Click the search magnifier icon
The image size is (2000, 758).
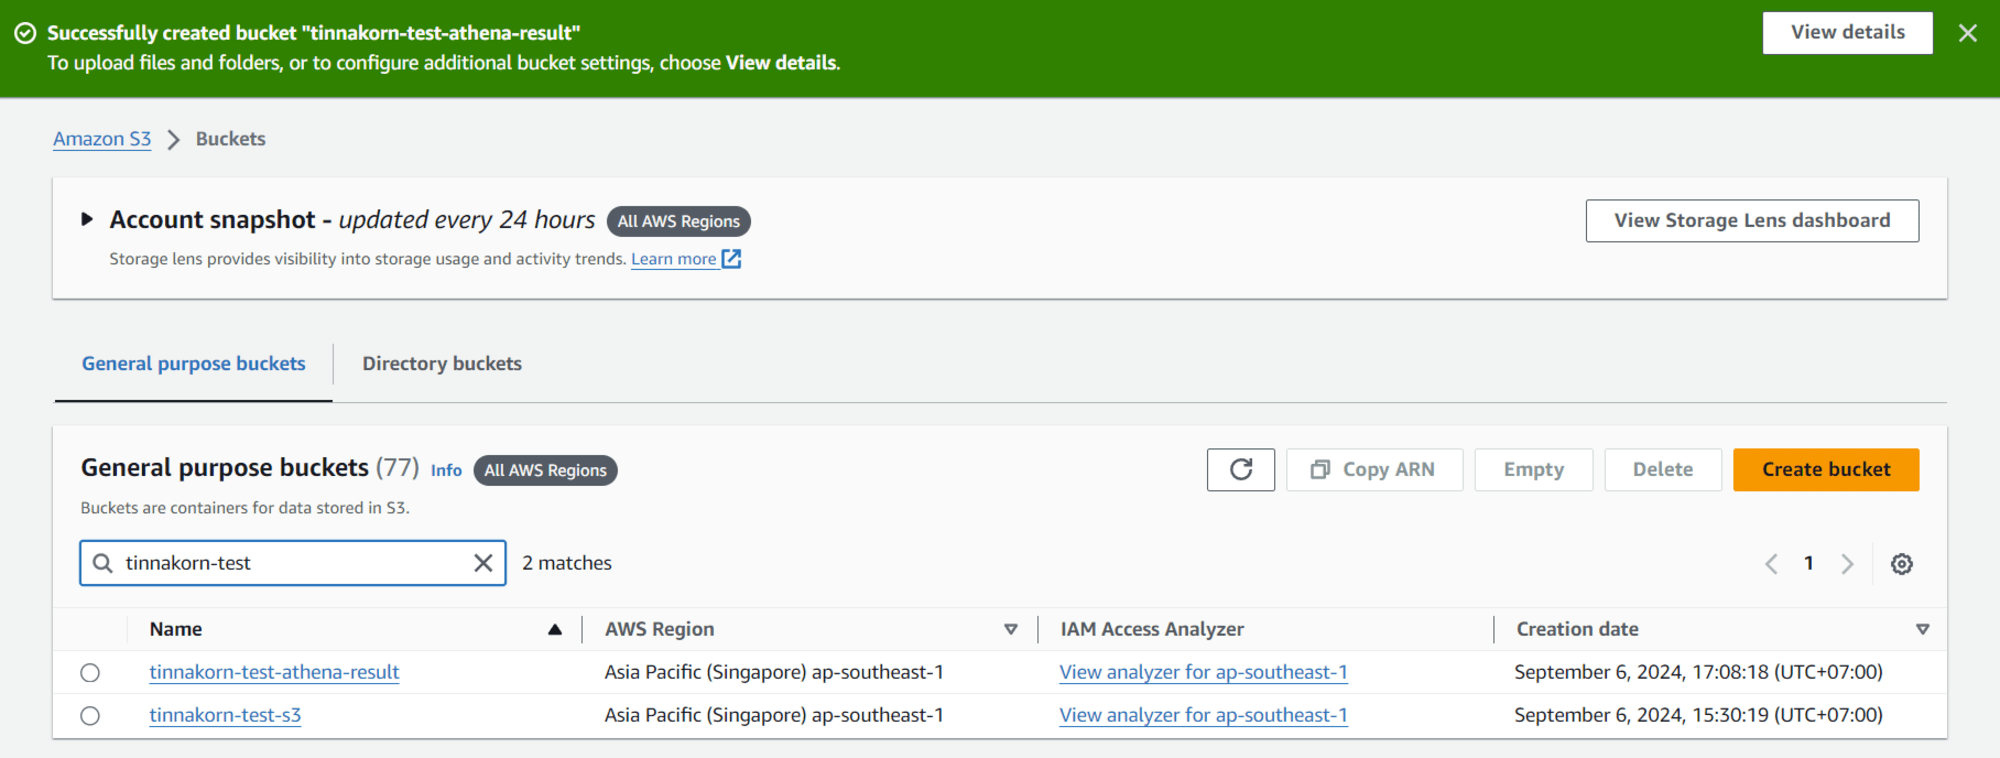pyautogui.click(x=102, y=563)
